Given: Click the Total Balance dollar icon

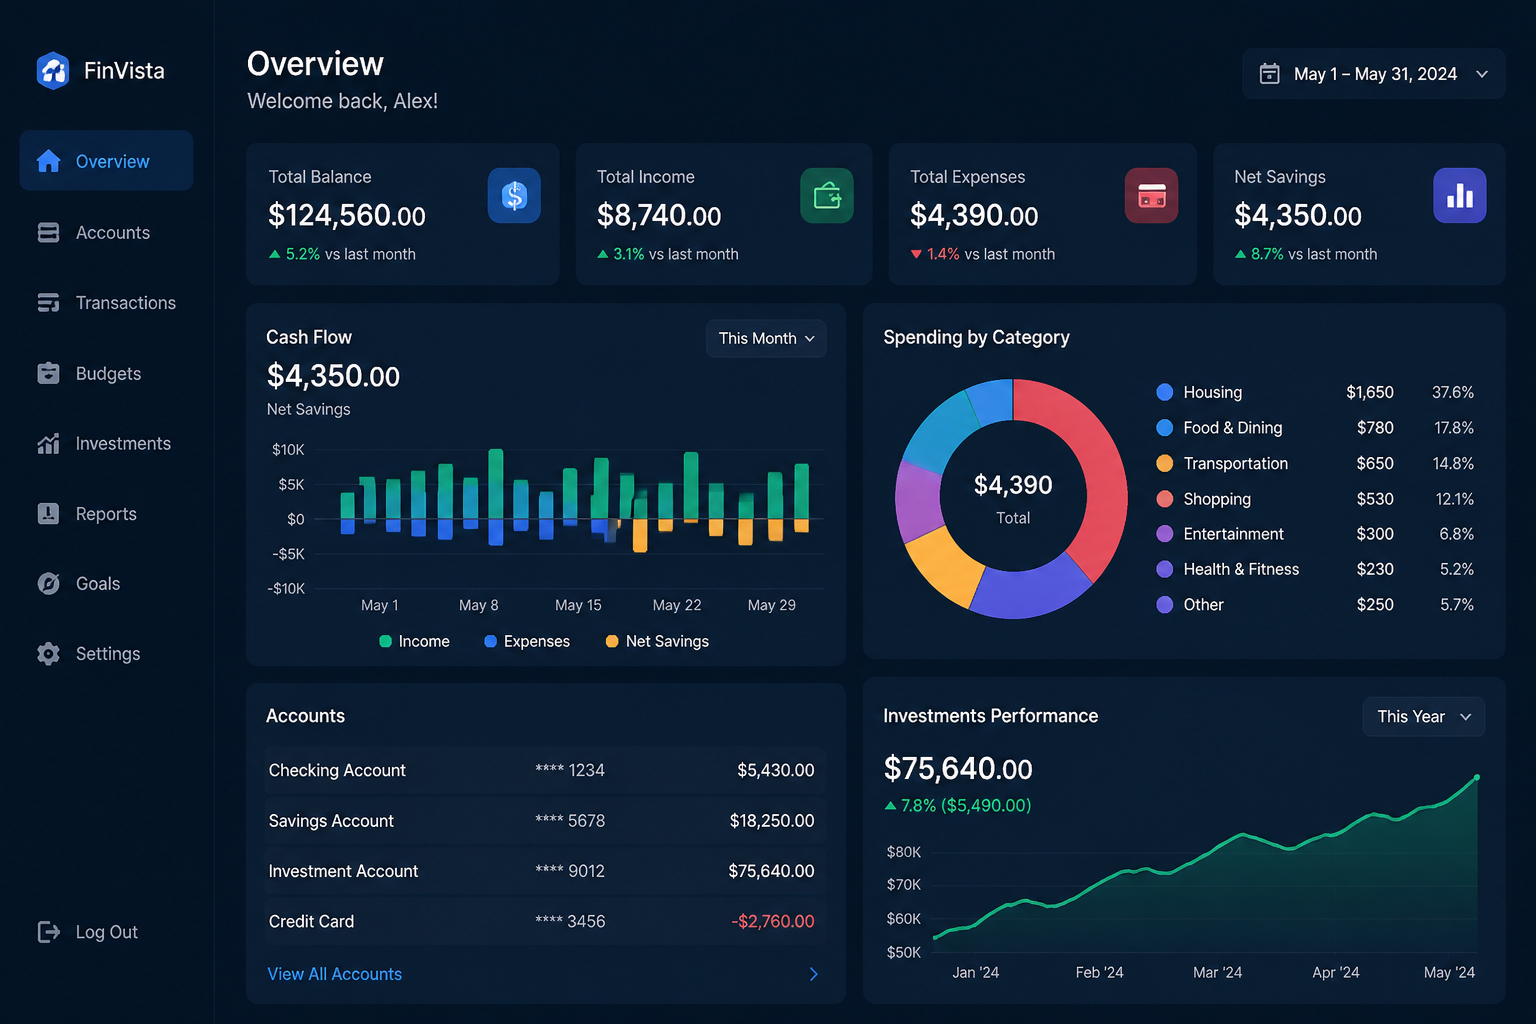Looking at the screenshot, I should click(514, 195).
